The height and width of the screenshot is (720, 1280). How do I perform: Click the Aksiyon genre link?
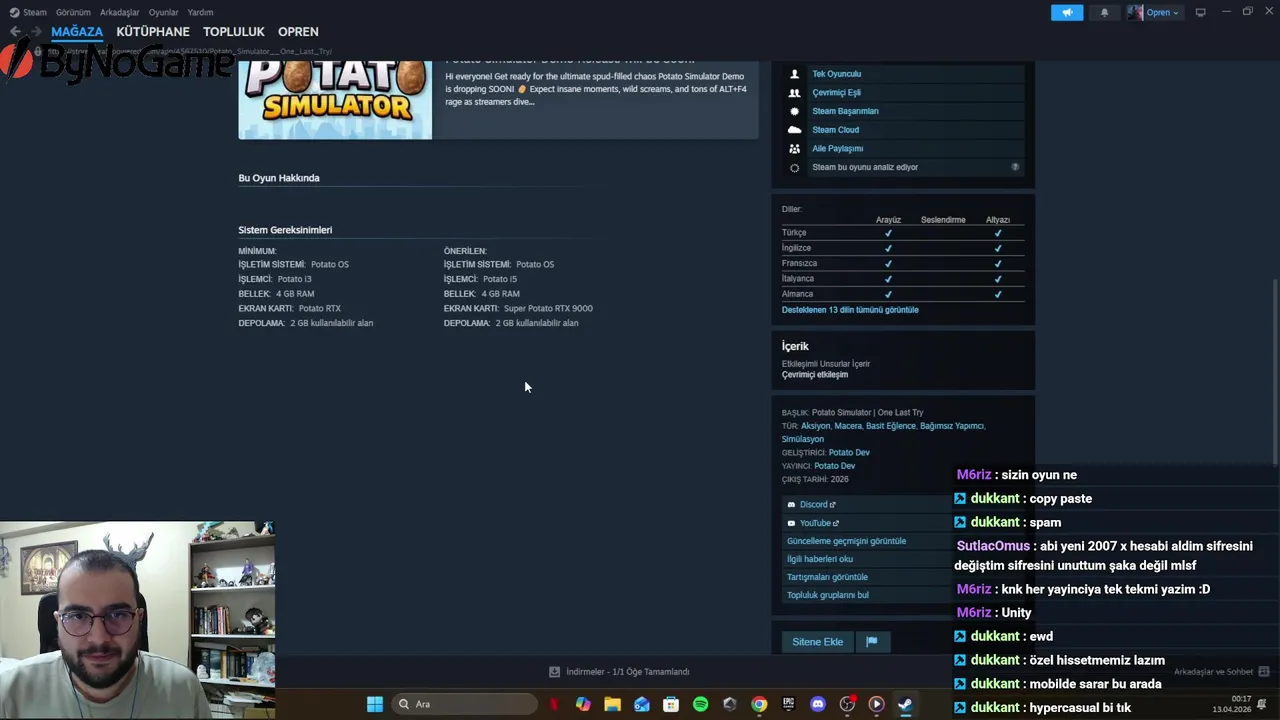815,426
